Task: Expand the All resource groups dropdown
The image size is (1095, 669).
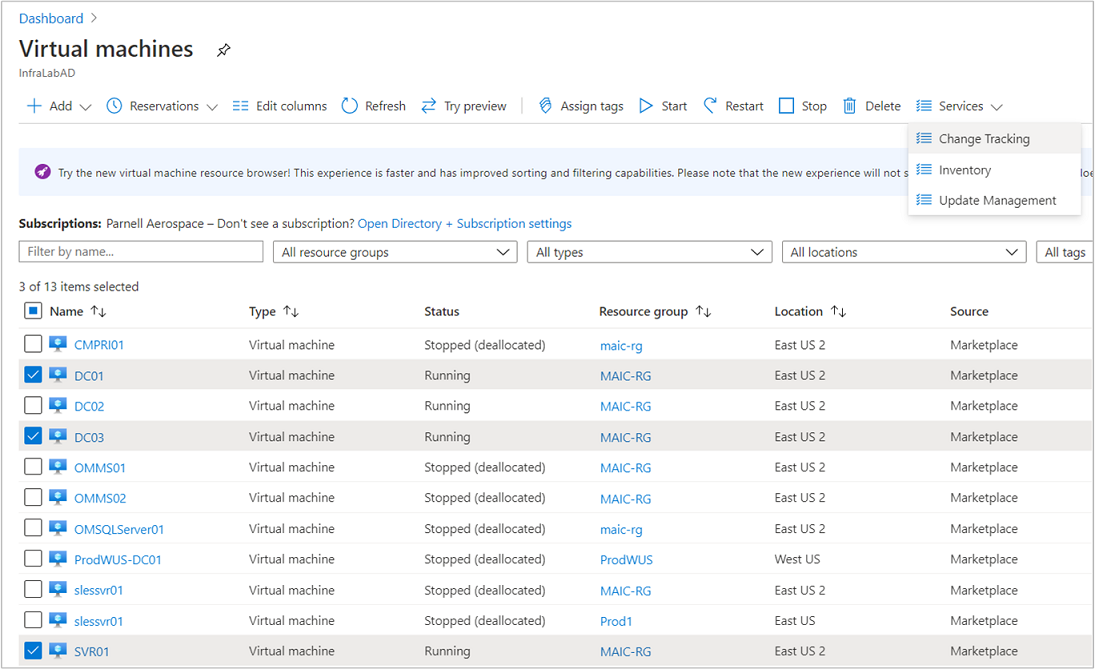Action: [x=394, y=252]
